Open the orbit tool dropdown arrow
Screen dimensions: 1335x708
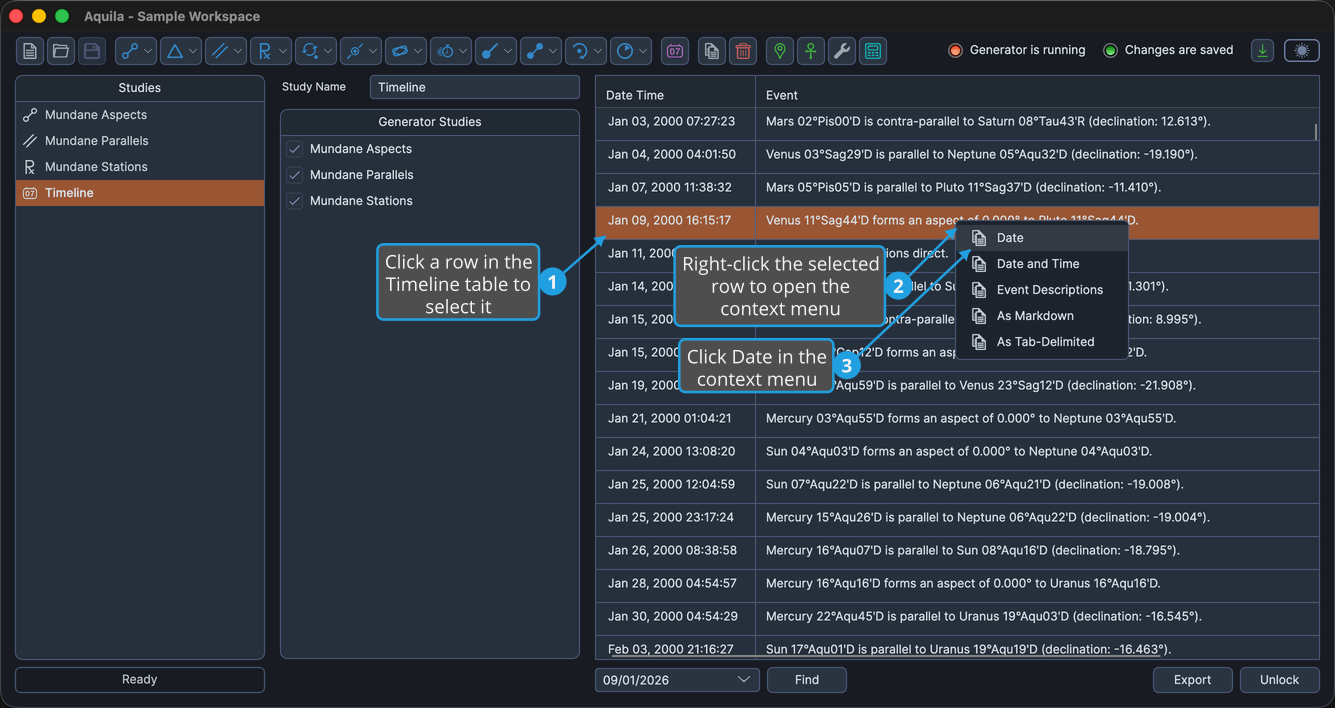tap(418, 51)
